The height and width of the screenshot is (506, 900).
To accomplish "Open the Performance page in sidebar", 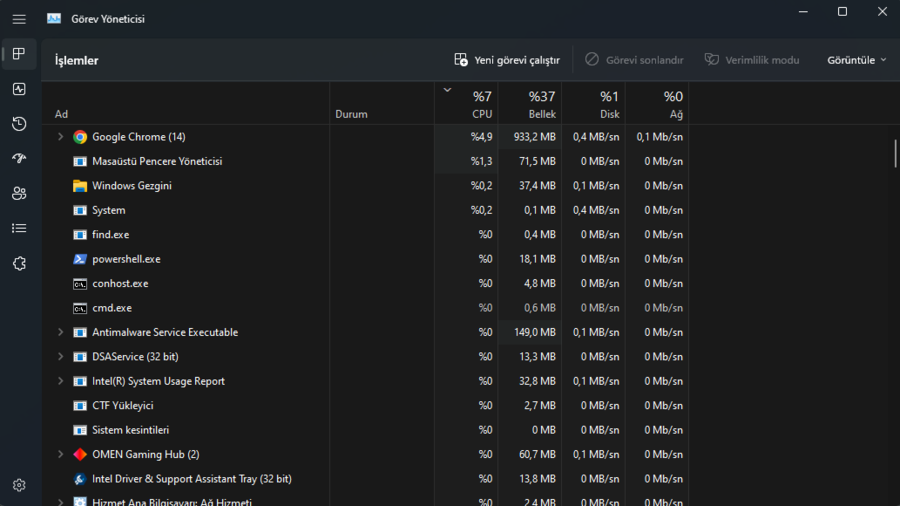I will pos(19,89).
